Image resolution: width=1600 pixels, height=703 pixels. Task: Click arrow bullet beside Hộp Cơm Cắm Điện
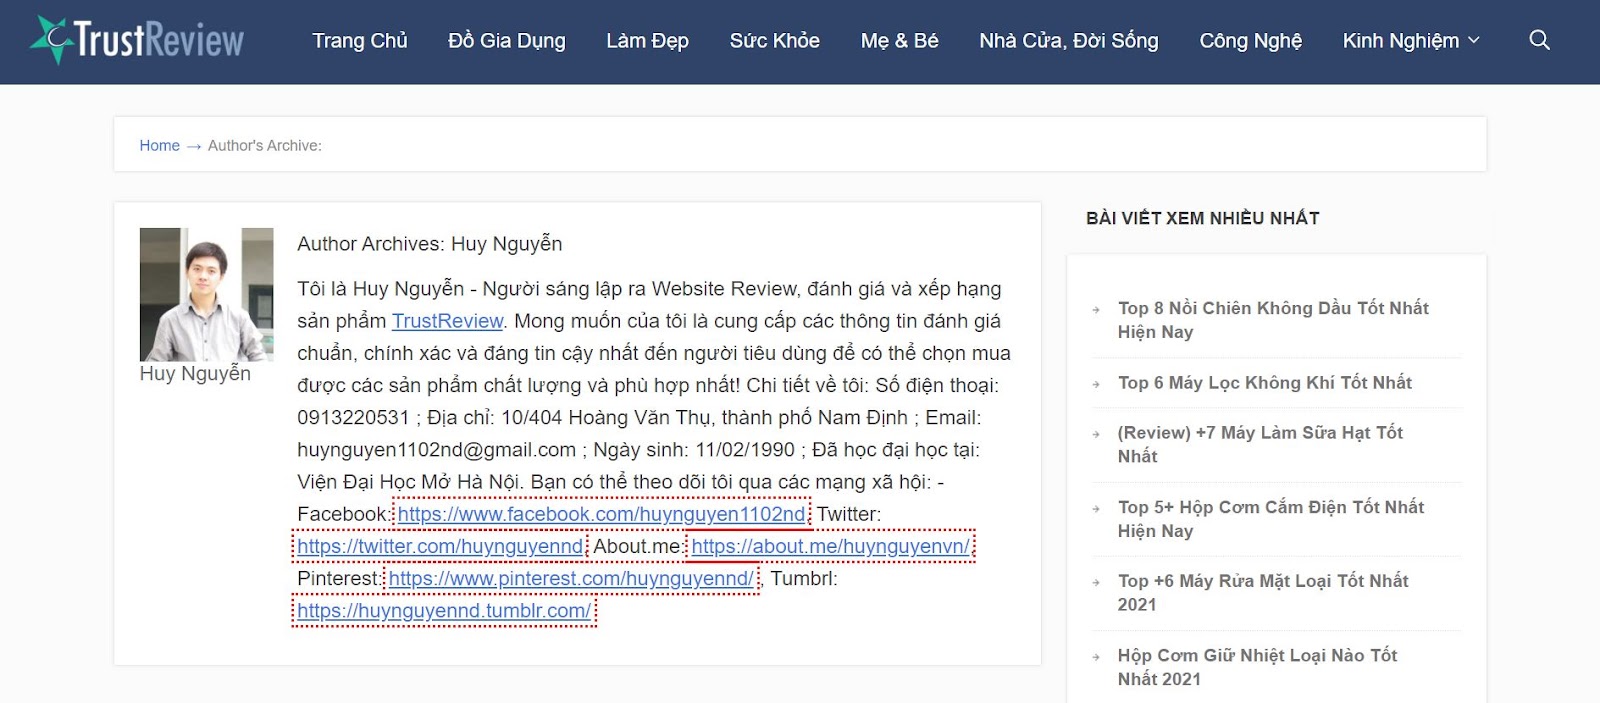(x=1096, y=508)
